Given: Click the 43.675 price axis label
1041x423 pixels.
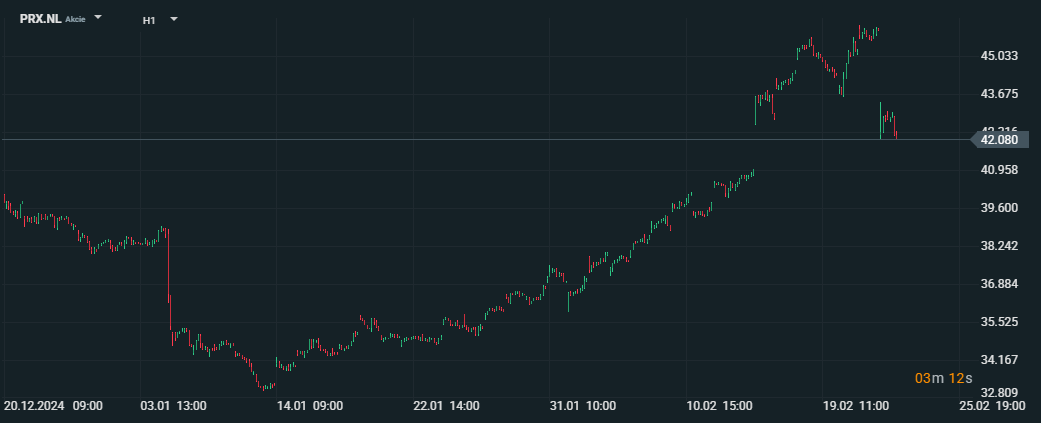Looking at the screenshot, I should (999, 94).
